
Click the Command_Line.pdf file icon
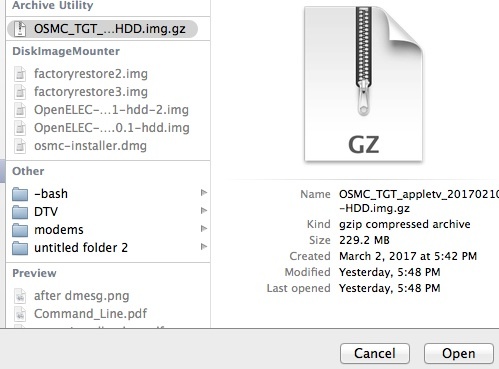click(20, 314)
